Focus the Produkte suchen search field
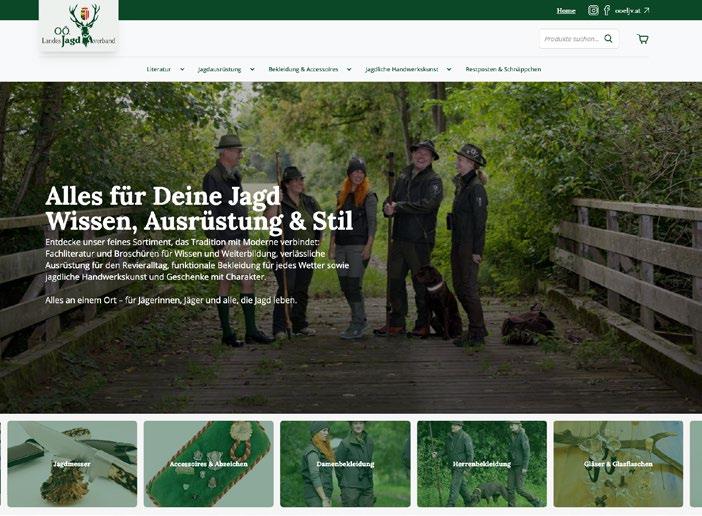The width and height of the screenshot is (702, 516). click(572, 39)
